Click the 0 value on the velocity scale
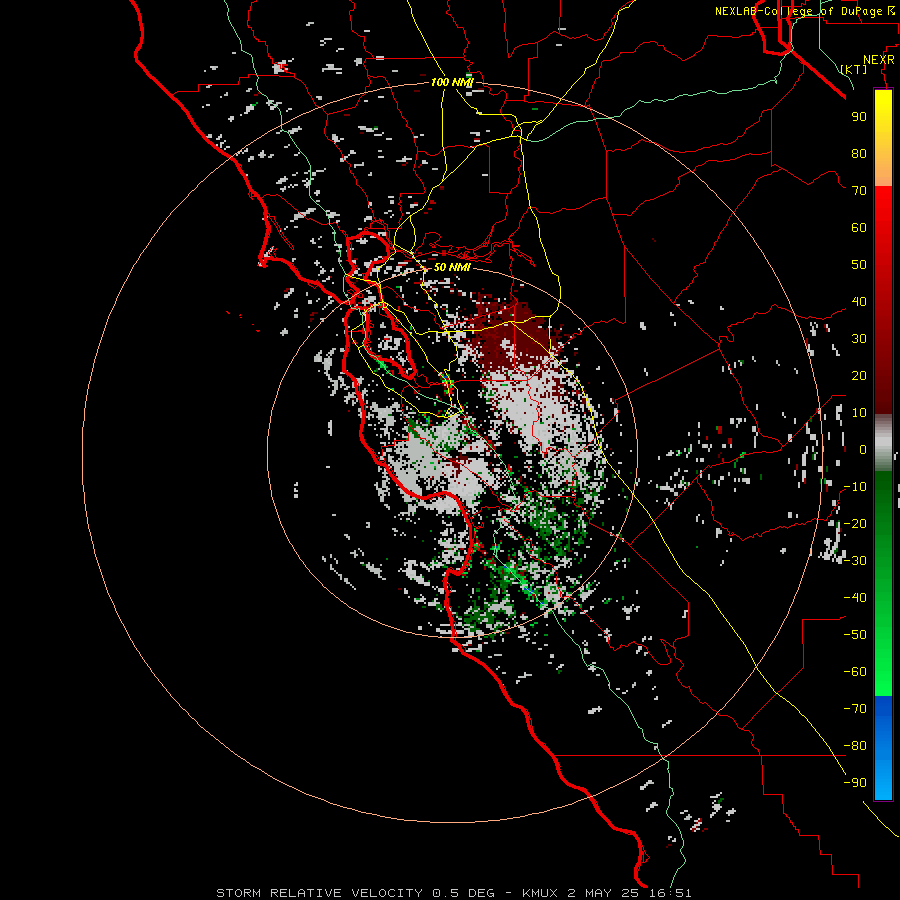Screen dimensions: 900x900 863,450
